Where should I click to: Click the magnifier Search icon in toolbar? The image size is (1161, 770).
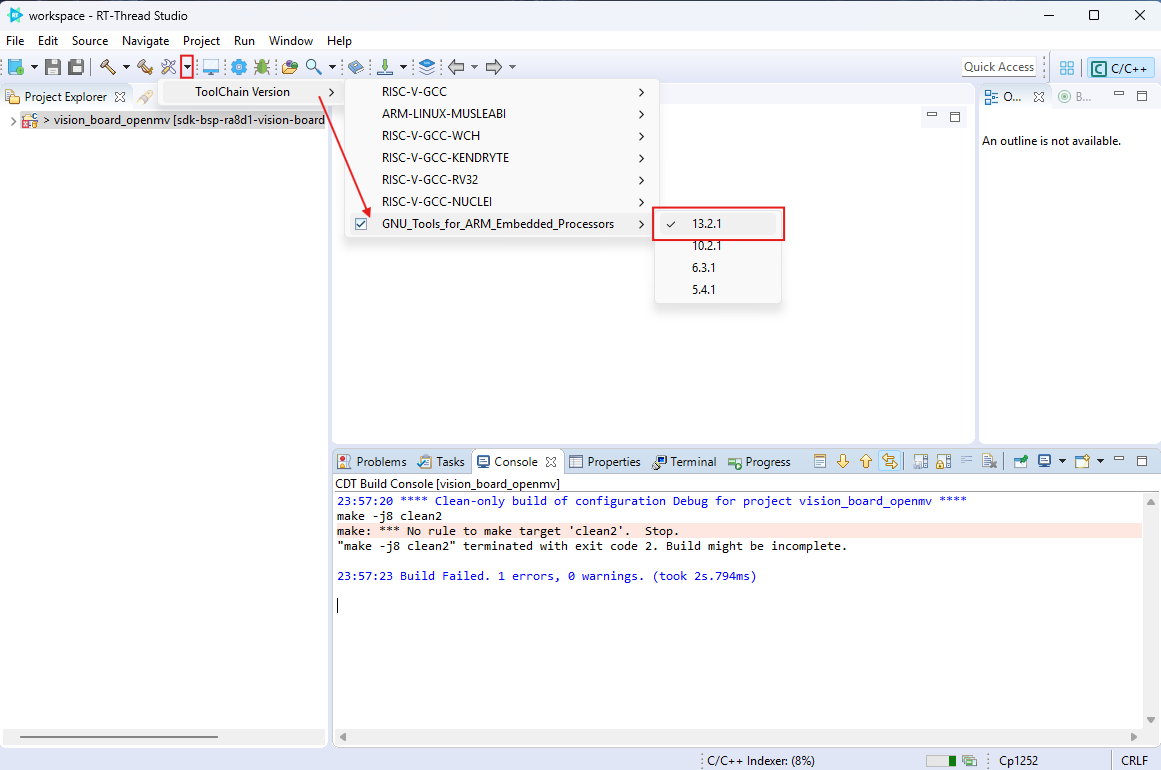tap(314, 67)
